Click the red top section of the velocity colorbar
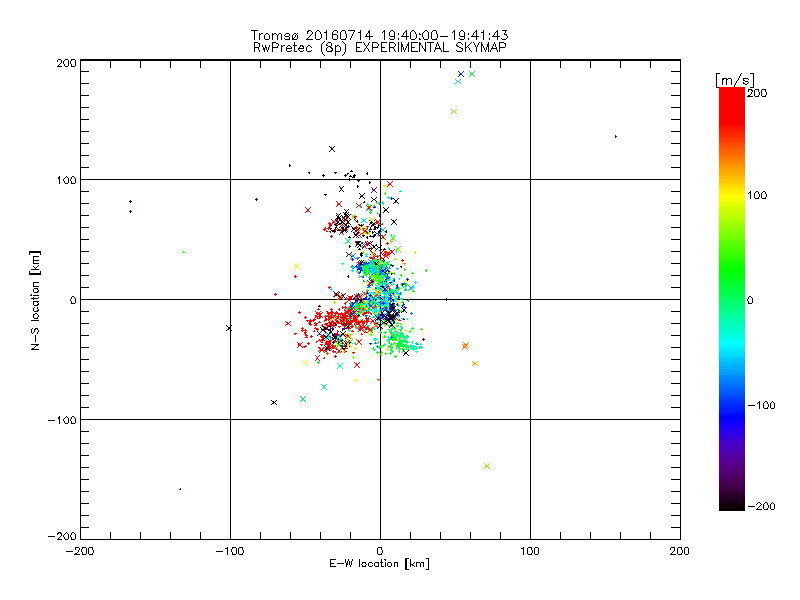The image size is (800, 600). click(x=732, y=105)
